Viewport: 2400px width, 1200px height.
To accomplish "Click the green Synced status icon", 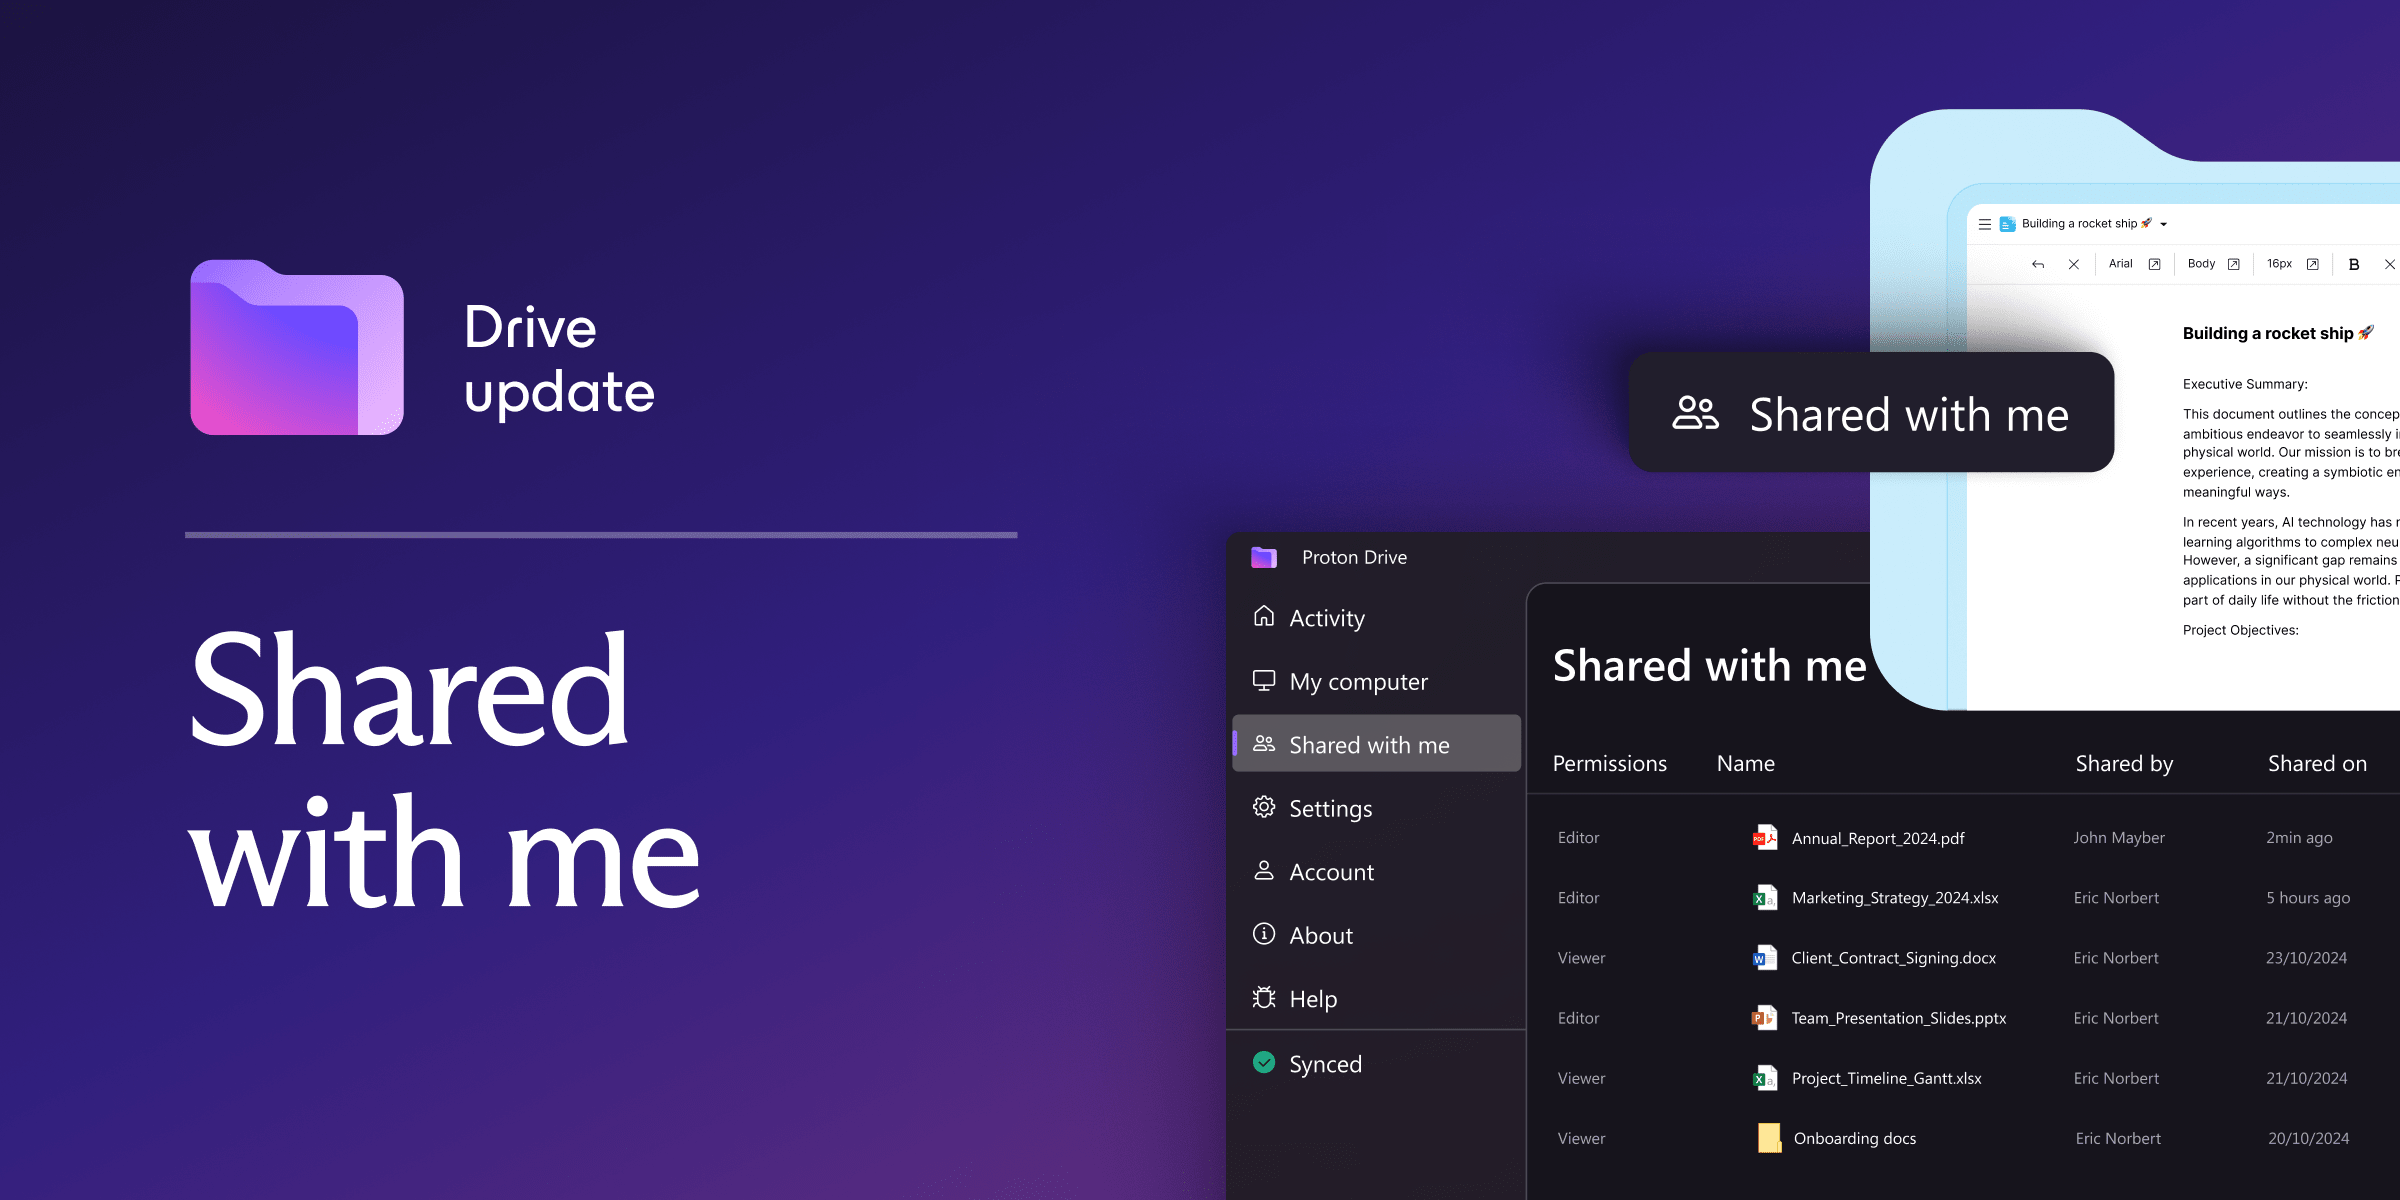I will point(1264,1063).
